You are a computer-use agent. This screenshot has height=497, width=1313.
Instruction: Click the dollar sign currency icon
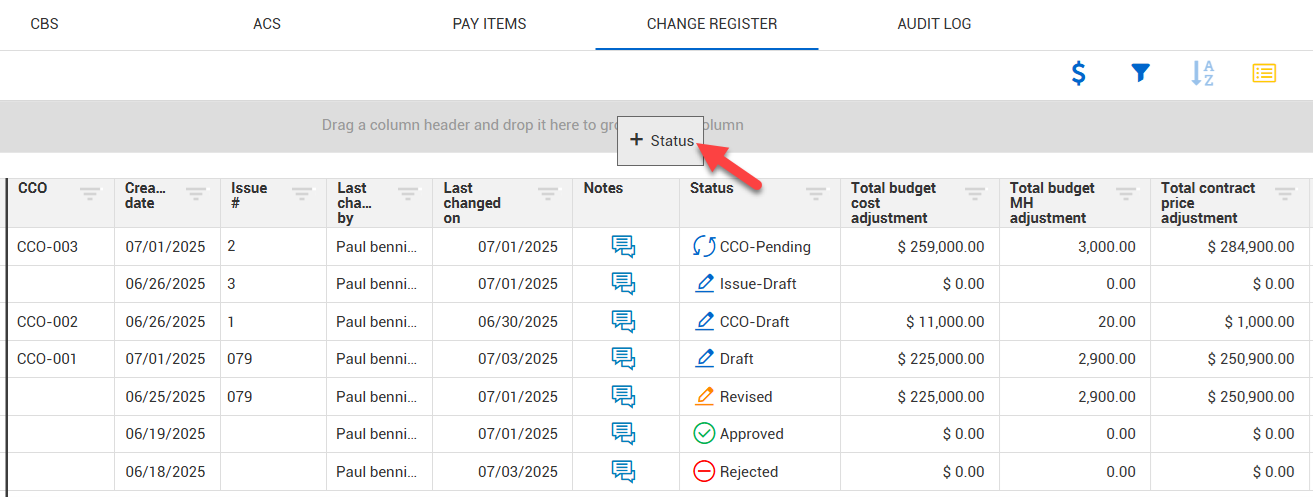[x=1078, y=73]
